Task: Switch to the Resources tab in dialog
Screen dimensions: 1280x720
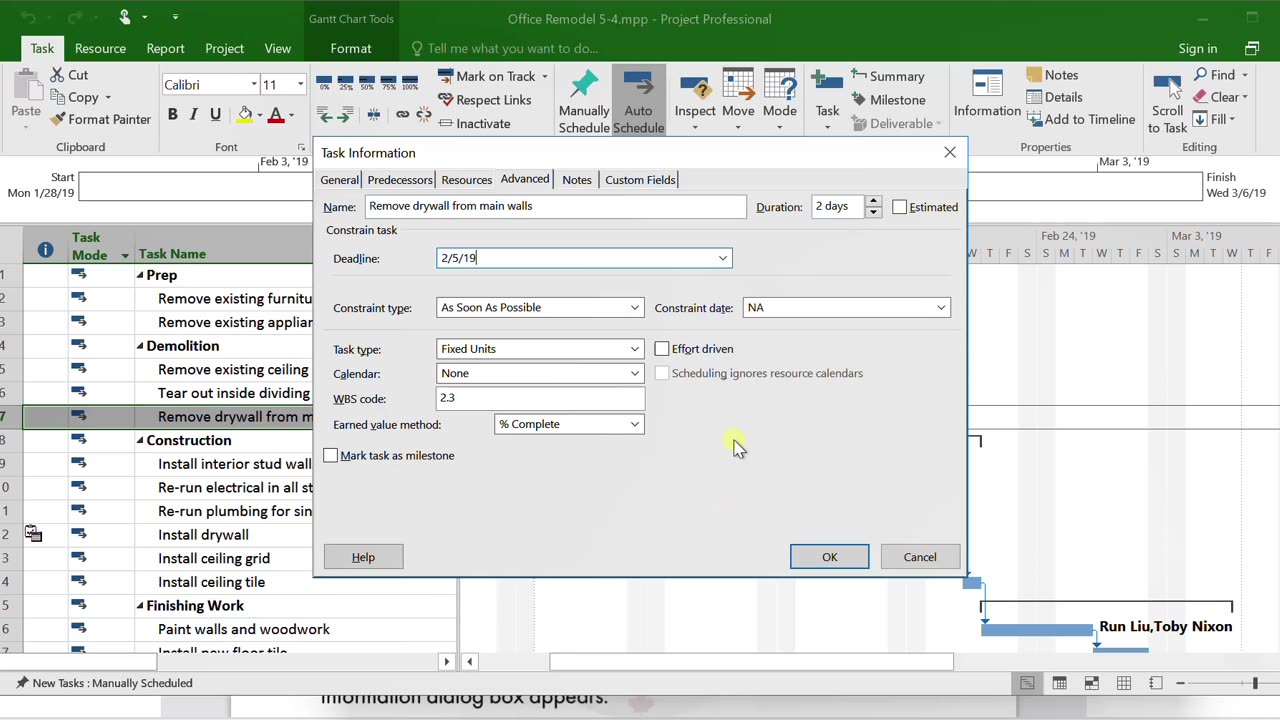Action: pos(466,180)
